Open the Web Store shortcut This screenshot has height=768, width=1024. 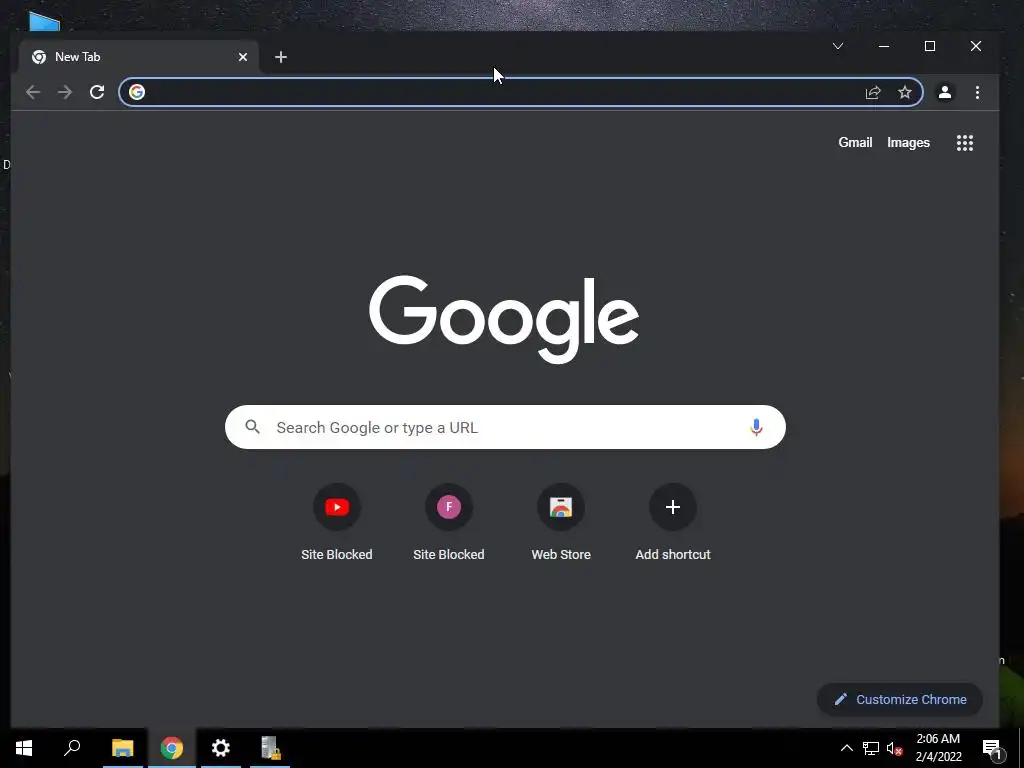(561, 522)
